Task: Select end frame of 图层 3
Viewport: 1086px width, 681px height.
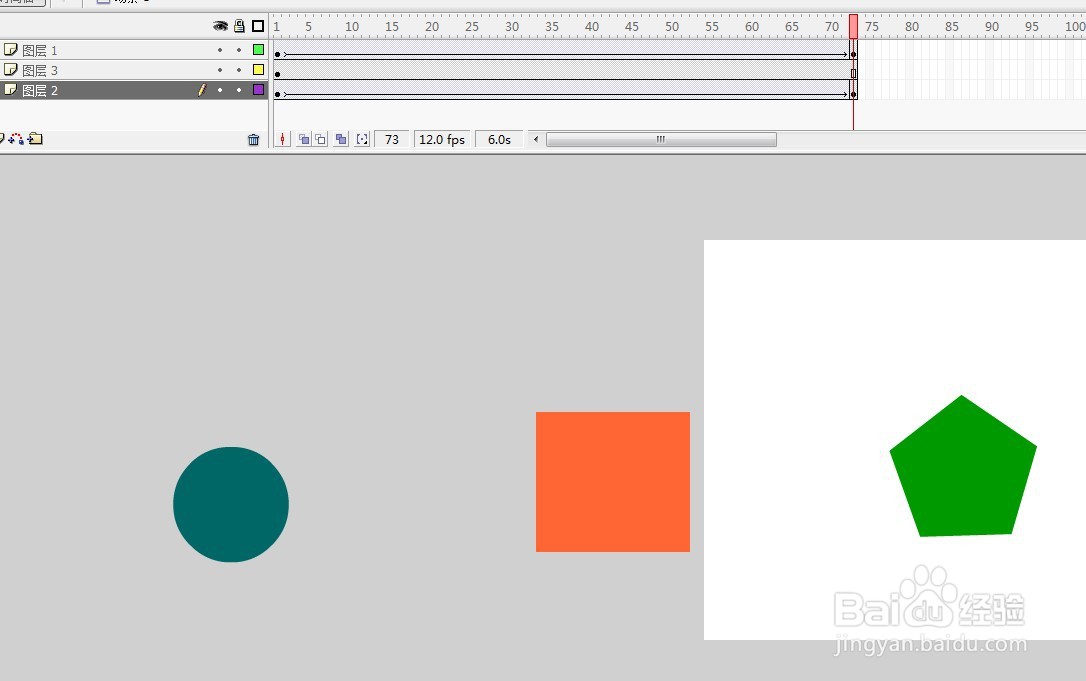Action: point(853,73)
